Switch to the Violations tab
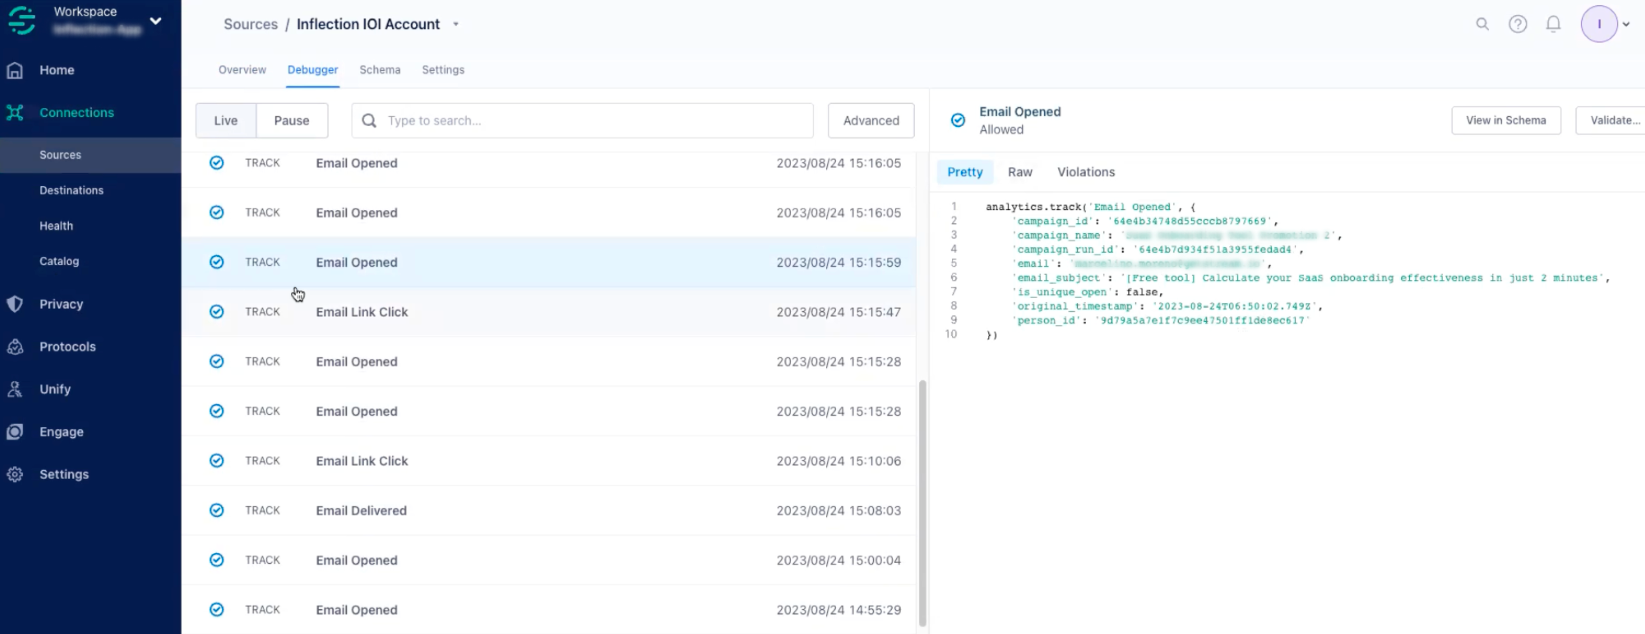The image size is (1645, 634). pyautogui.click(x=1086, y=172)
